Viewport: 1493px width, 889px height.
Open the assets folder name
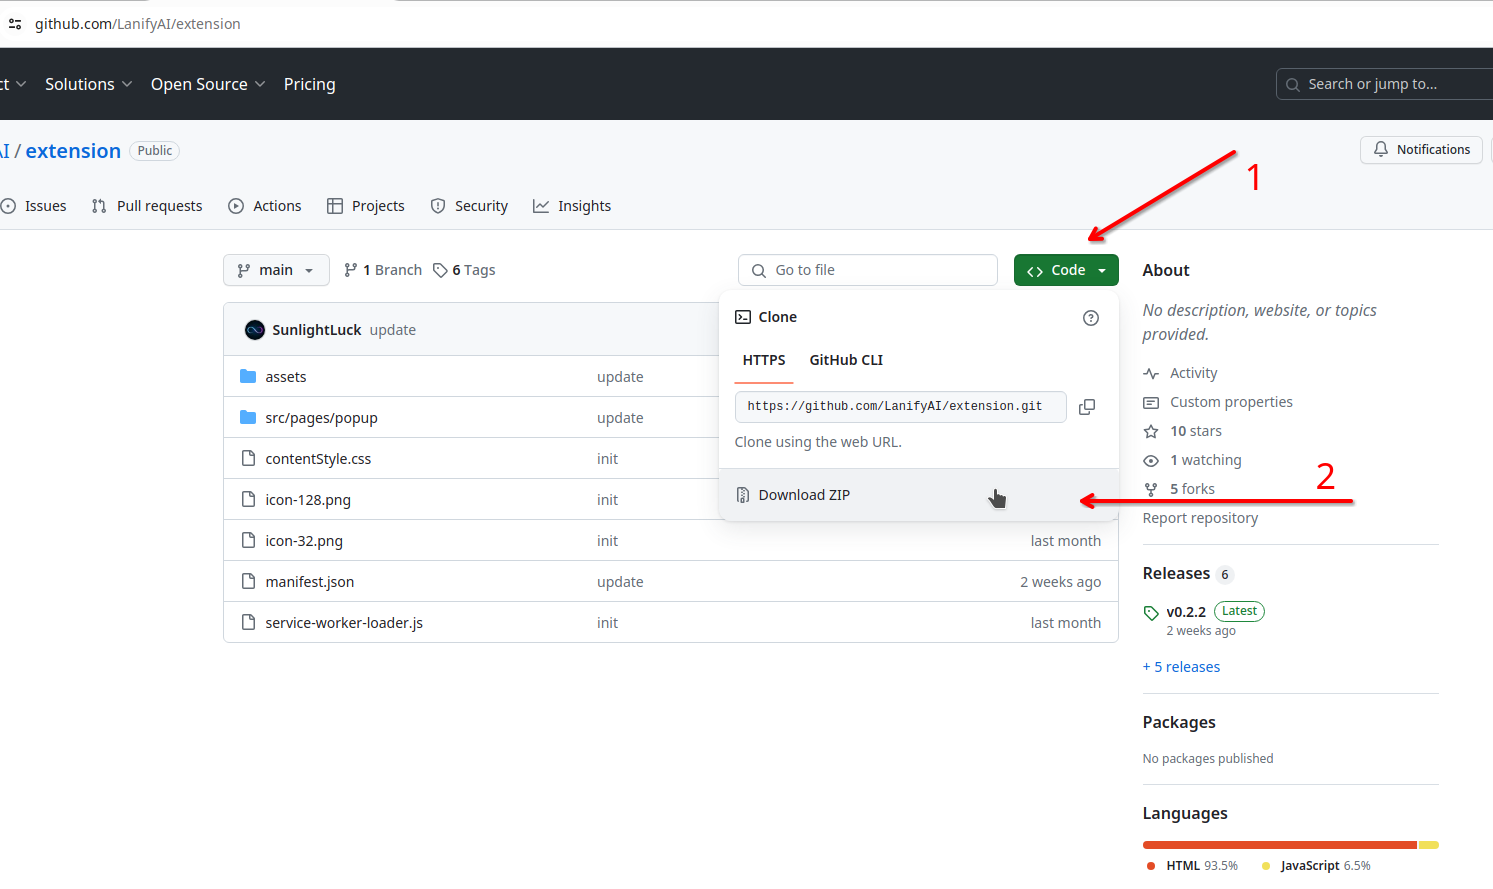tap(286, 377)
